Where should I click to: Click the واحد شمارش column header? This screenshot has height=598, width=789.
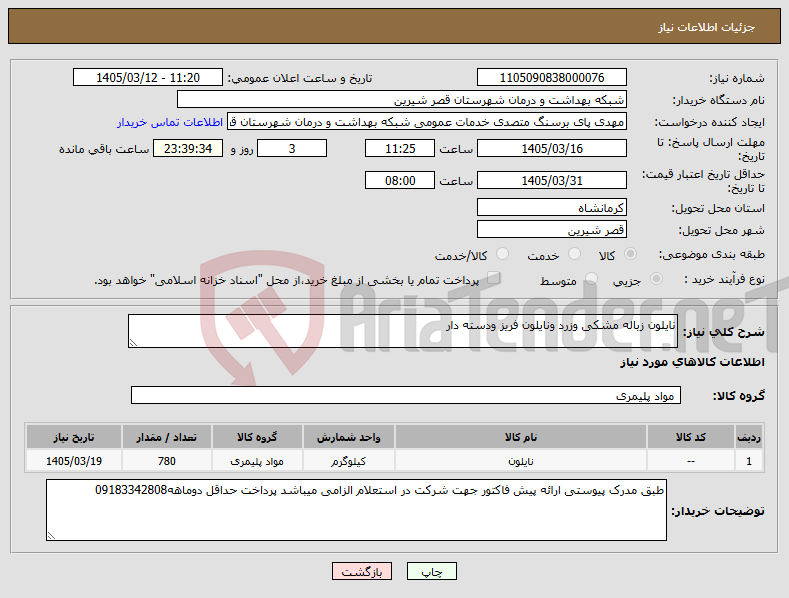pyautogui.click(x=349, y=437)
